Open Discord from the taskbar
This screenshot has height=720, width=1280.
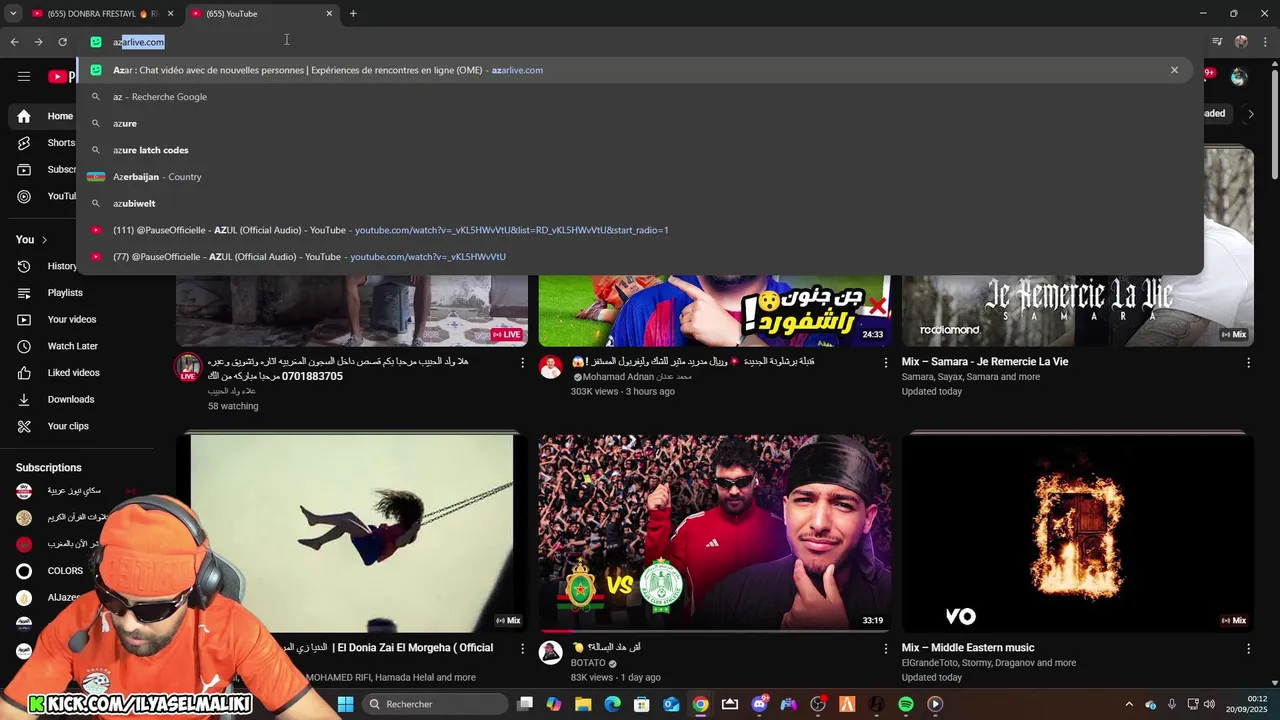759,704
